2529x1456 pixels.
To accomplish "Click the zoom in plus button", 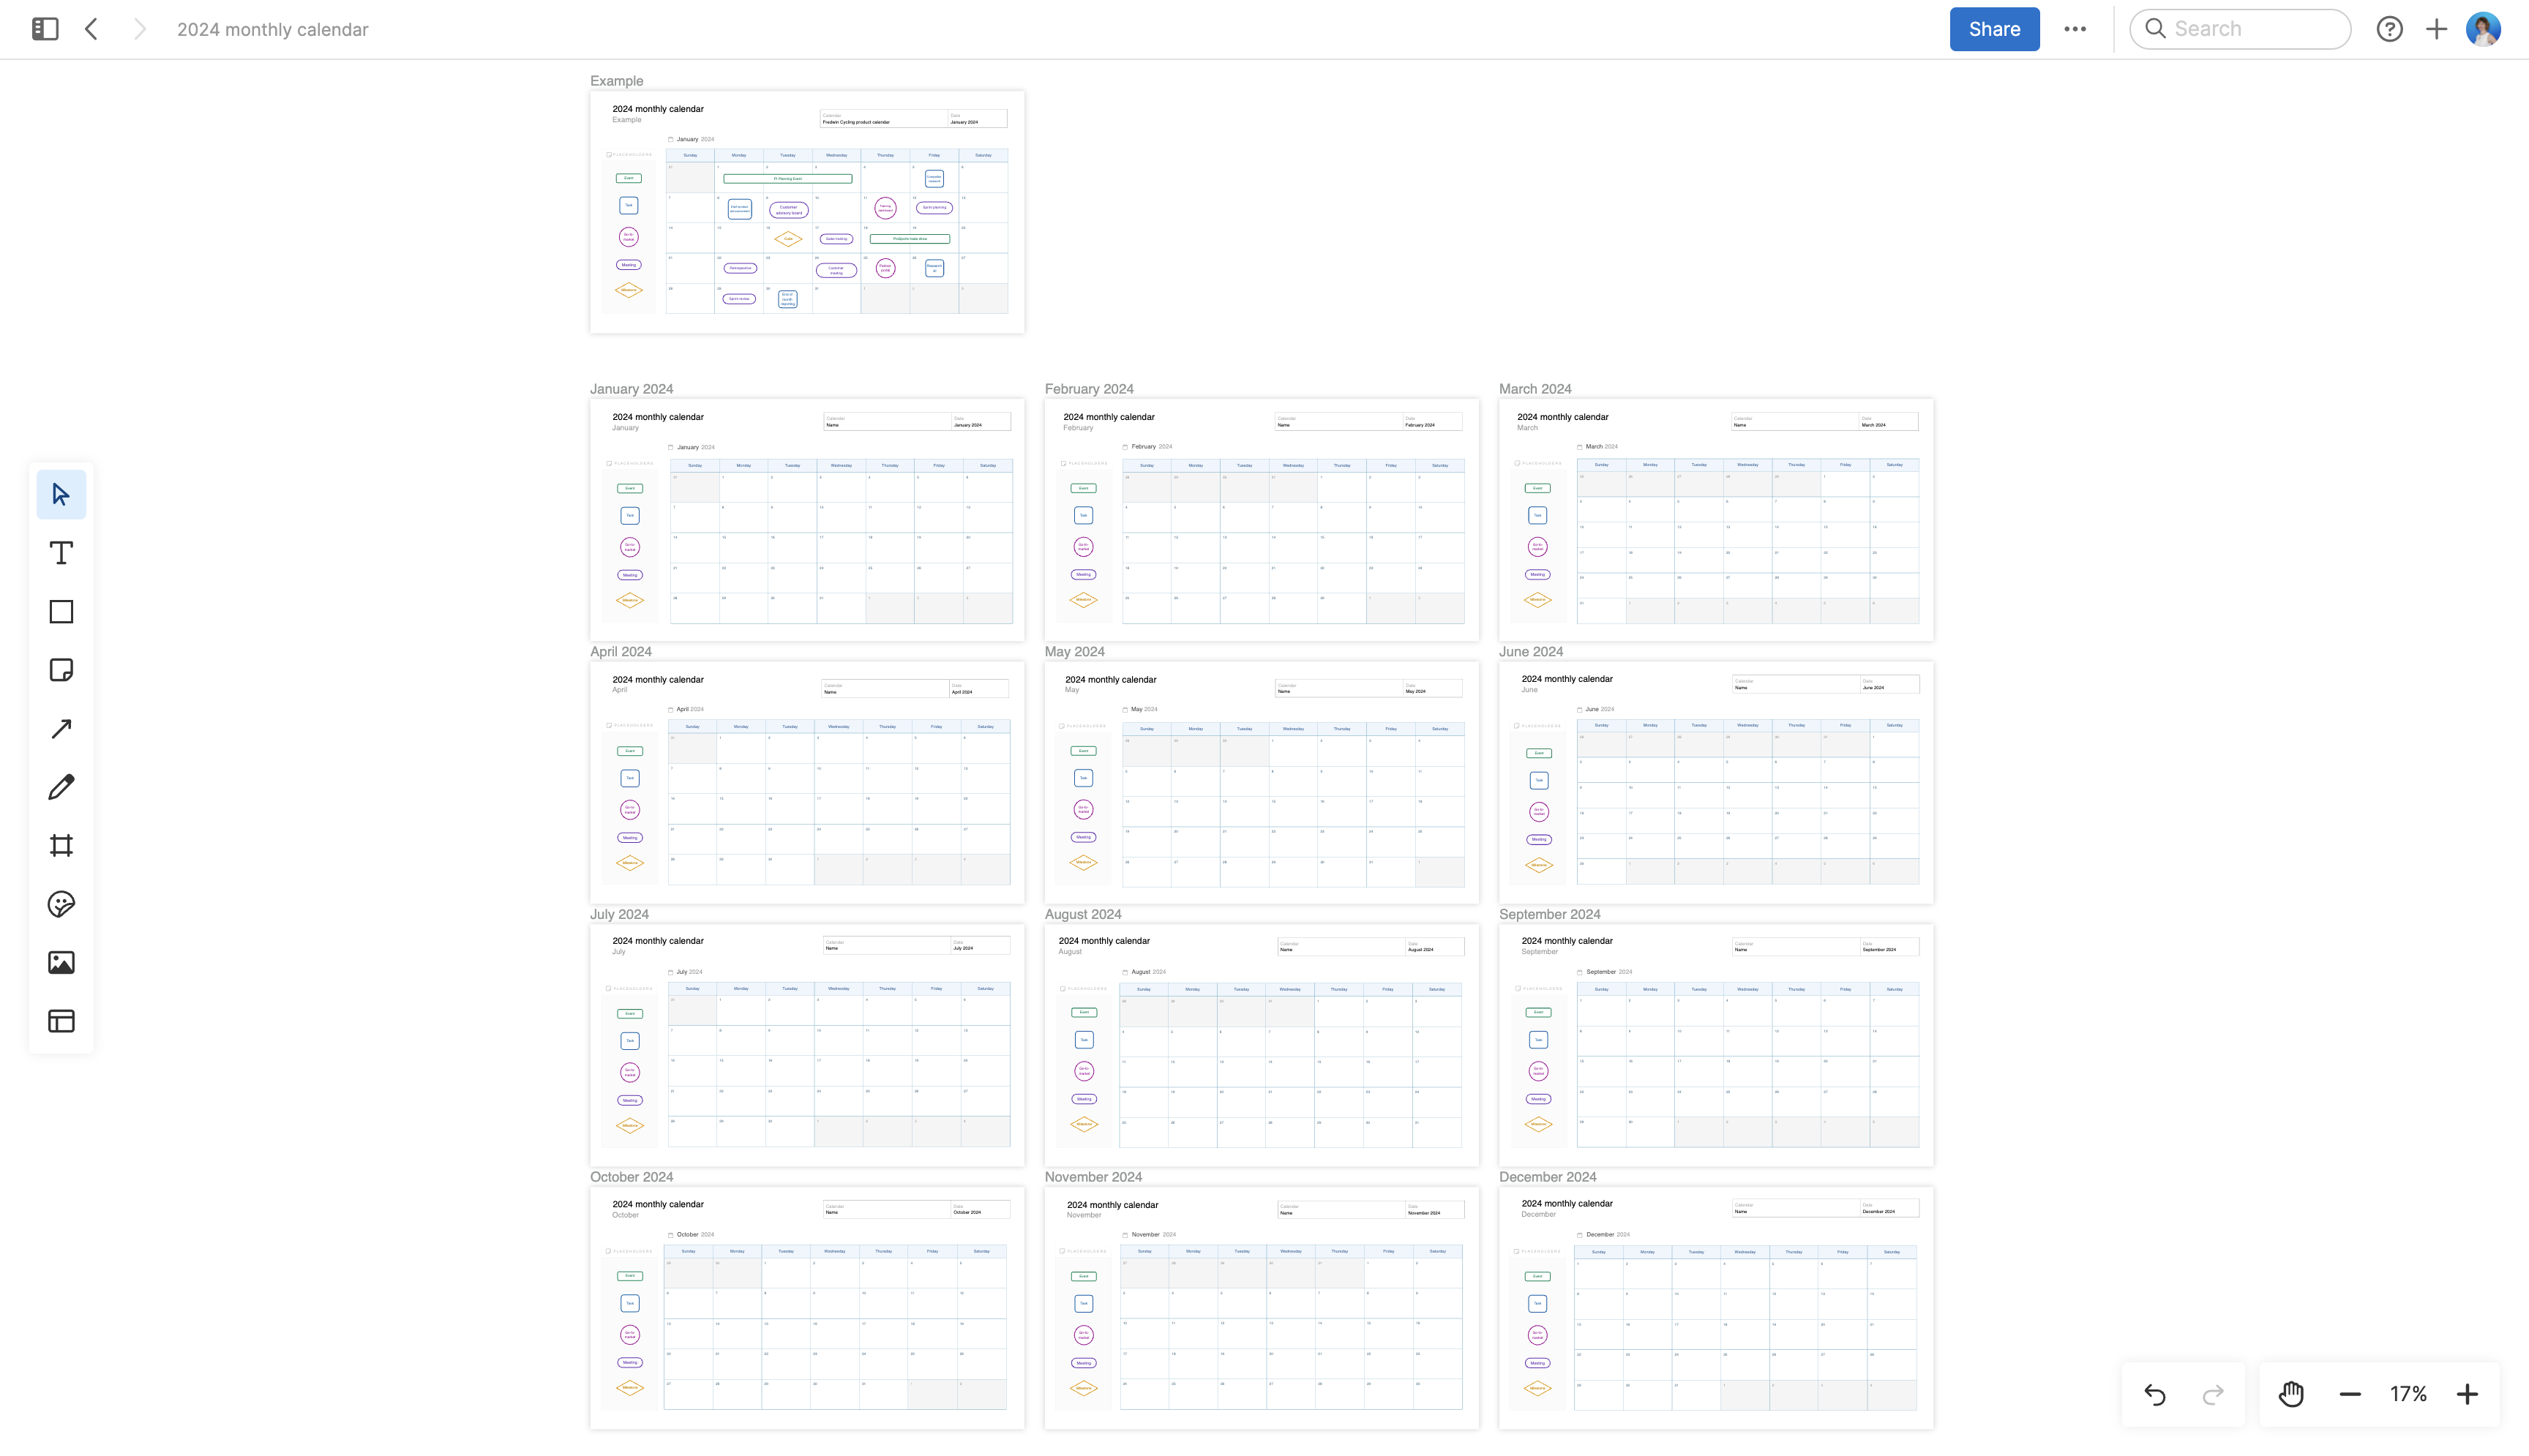I will [2467, 1394].
